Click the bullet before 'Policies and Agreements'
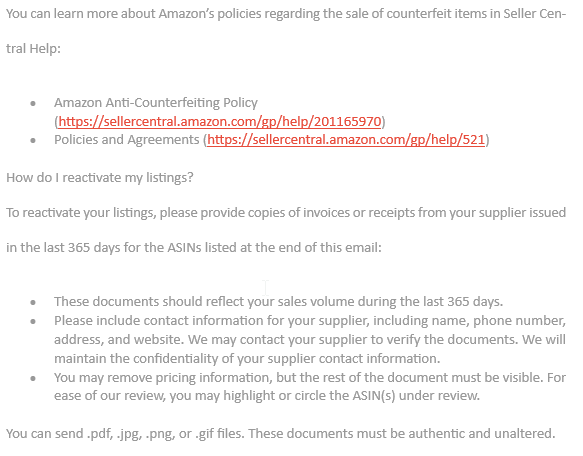 point(33,141)
